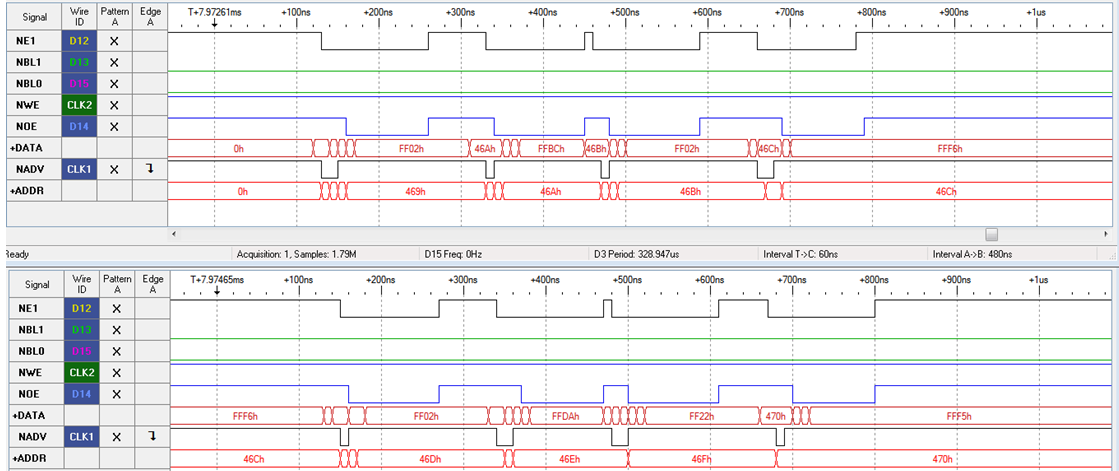Click the 'Acquisition: 1, Samples: 1.79M' status entry

point(293,253)
